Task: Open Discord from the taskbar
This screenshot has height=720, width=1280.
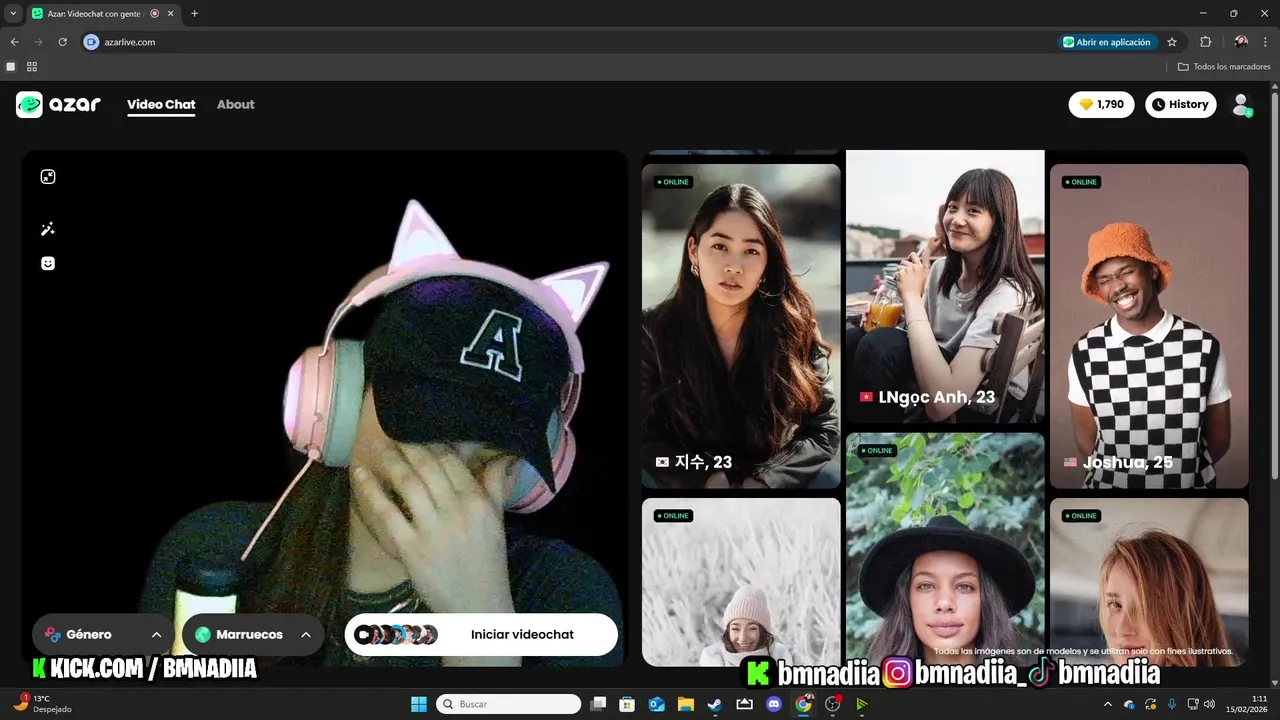Action: pos(773,704)
